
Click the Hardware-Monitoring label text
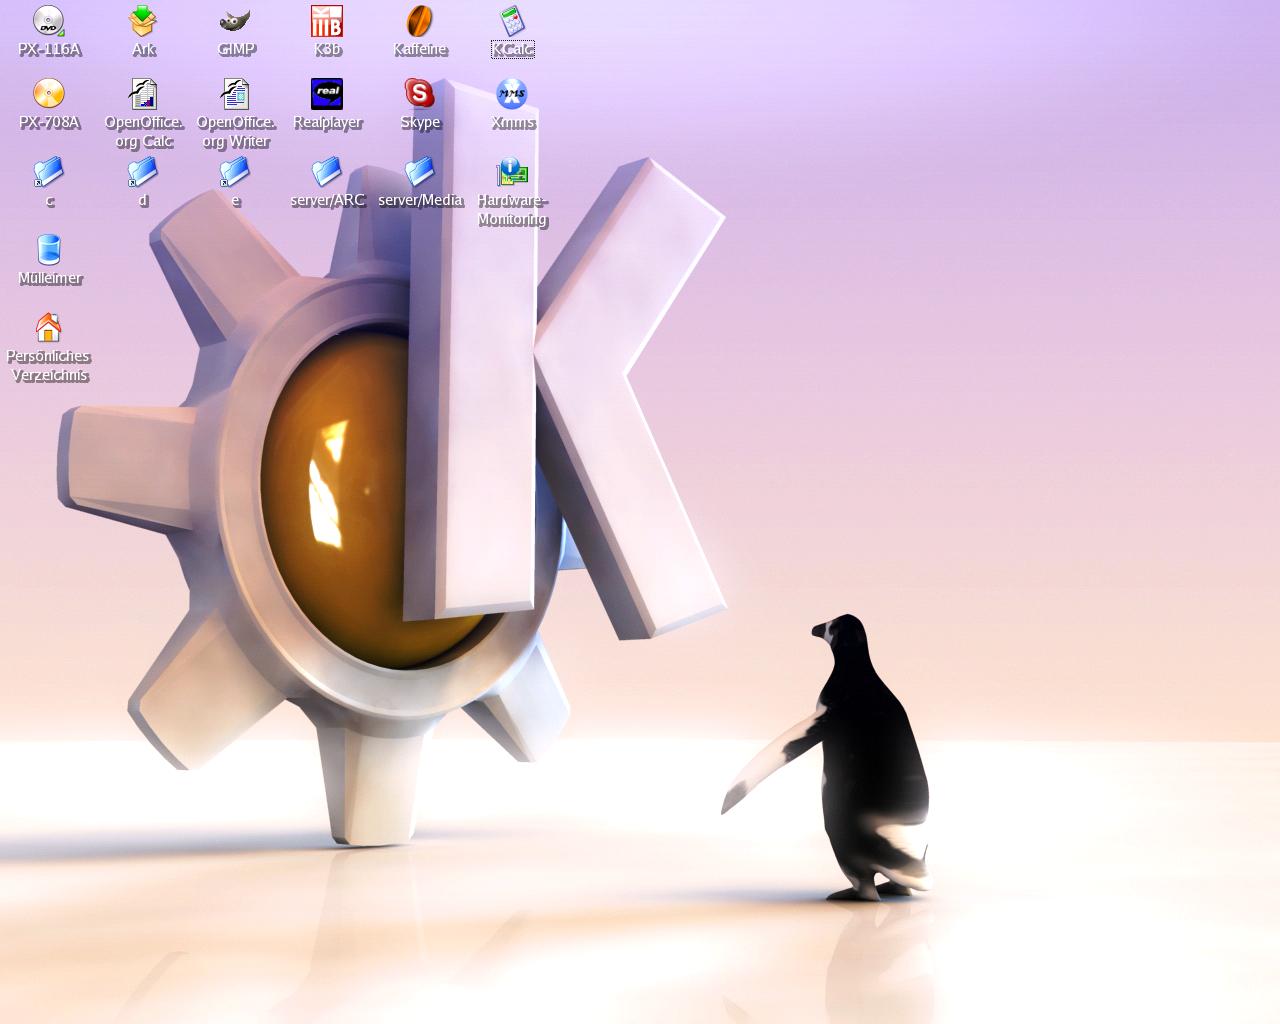click(513, 210)
